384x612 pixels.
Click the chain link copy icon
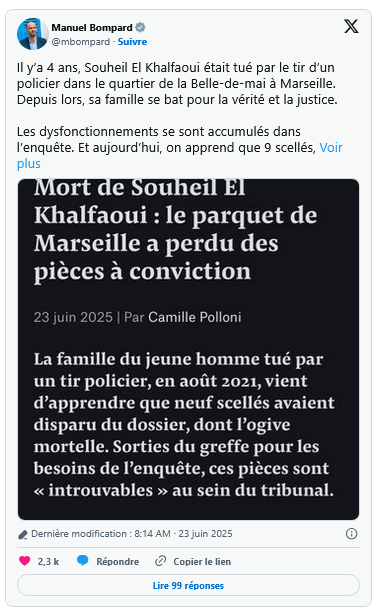(x=160, y=561)
